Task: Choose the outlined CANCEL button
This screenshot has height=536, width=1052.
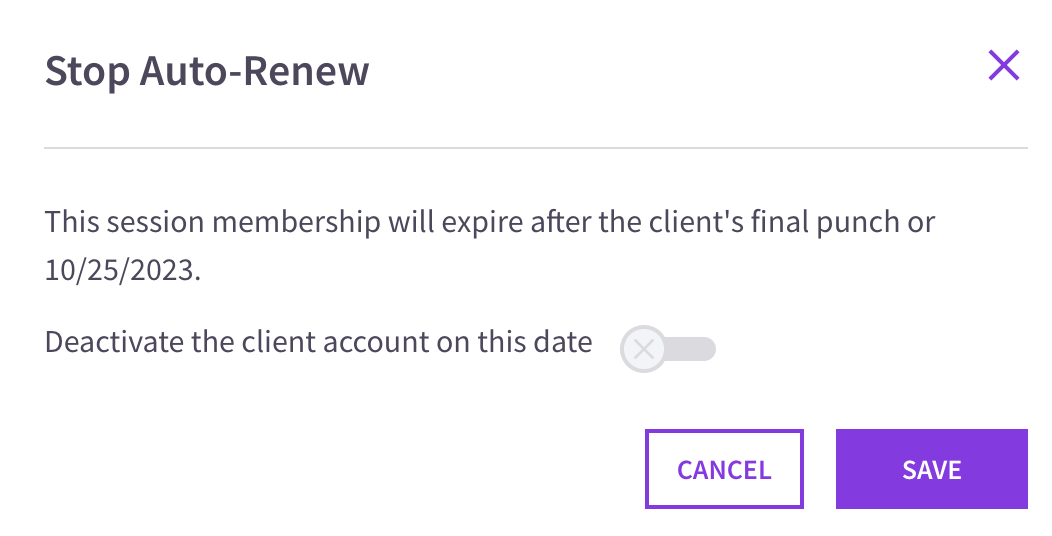Action: click(x=724, y=469)
